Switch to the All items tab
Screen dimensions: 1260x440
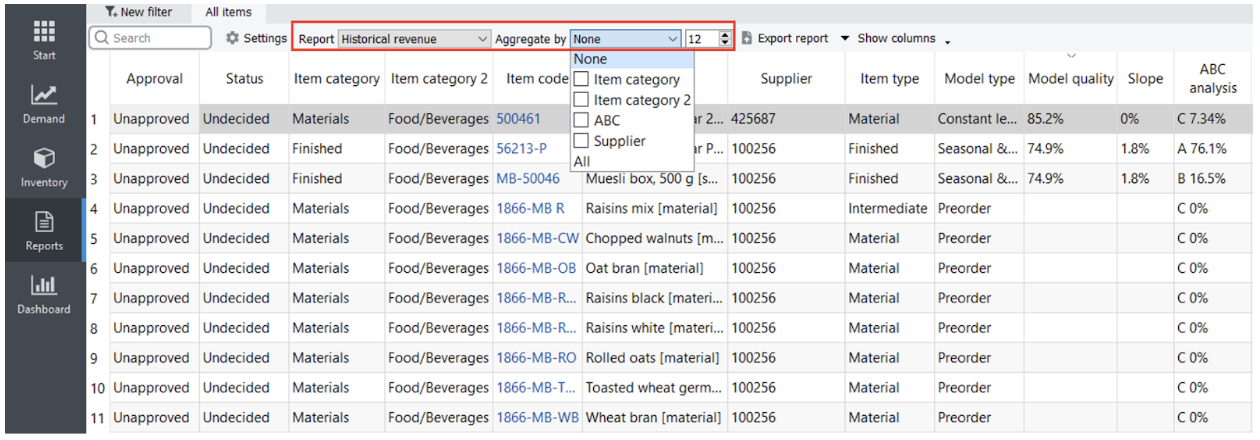pyautogui.click(x=229, y=12)
